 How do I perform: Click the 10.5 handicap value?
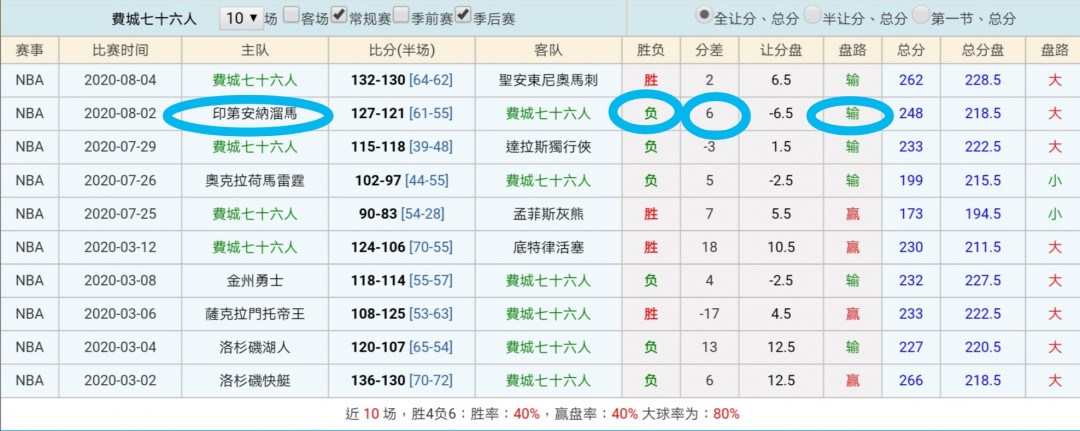(781, 246)
